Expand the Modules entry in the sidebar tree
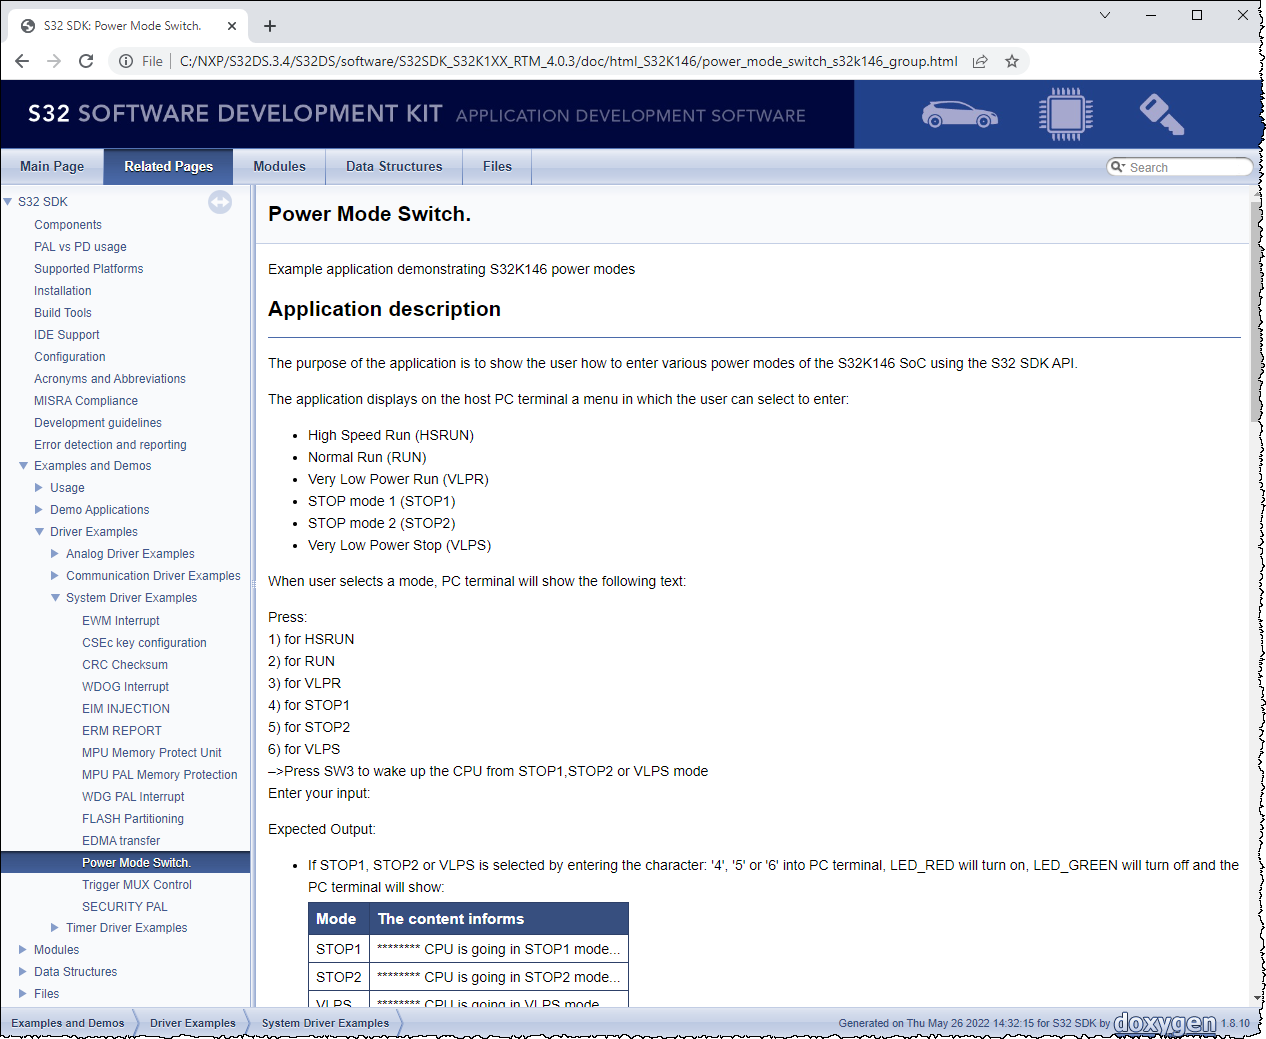1266x1039 pixels. click(x=22, y=949)
